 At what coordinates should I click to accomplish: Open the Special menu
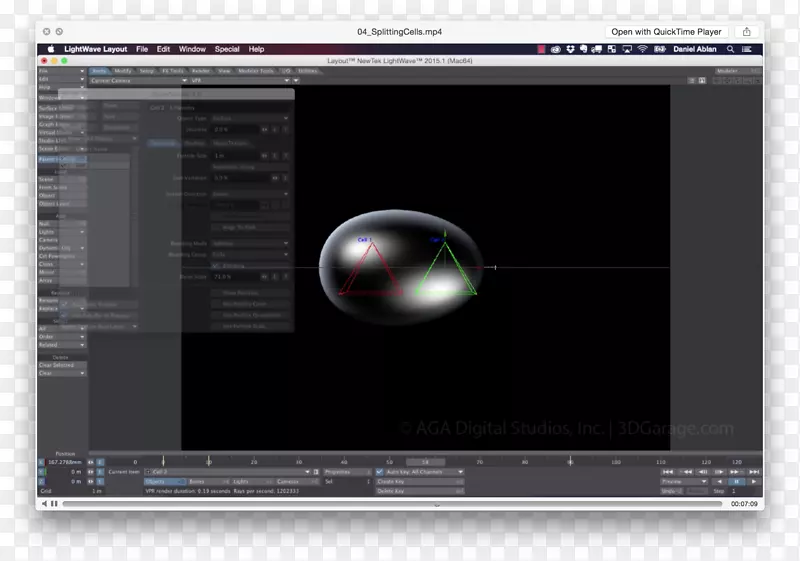[x=227, y=49]
